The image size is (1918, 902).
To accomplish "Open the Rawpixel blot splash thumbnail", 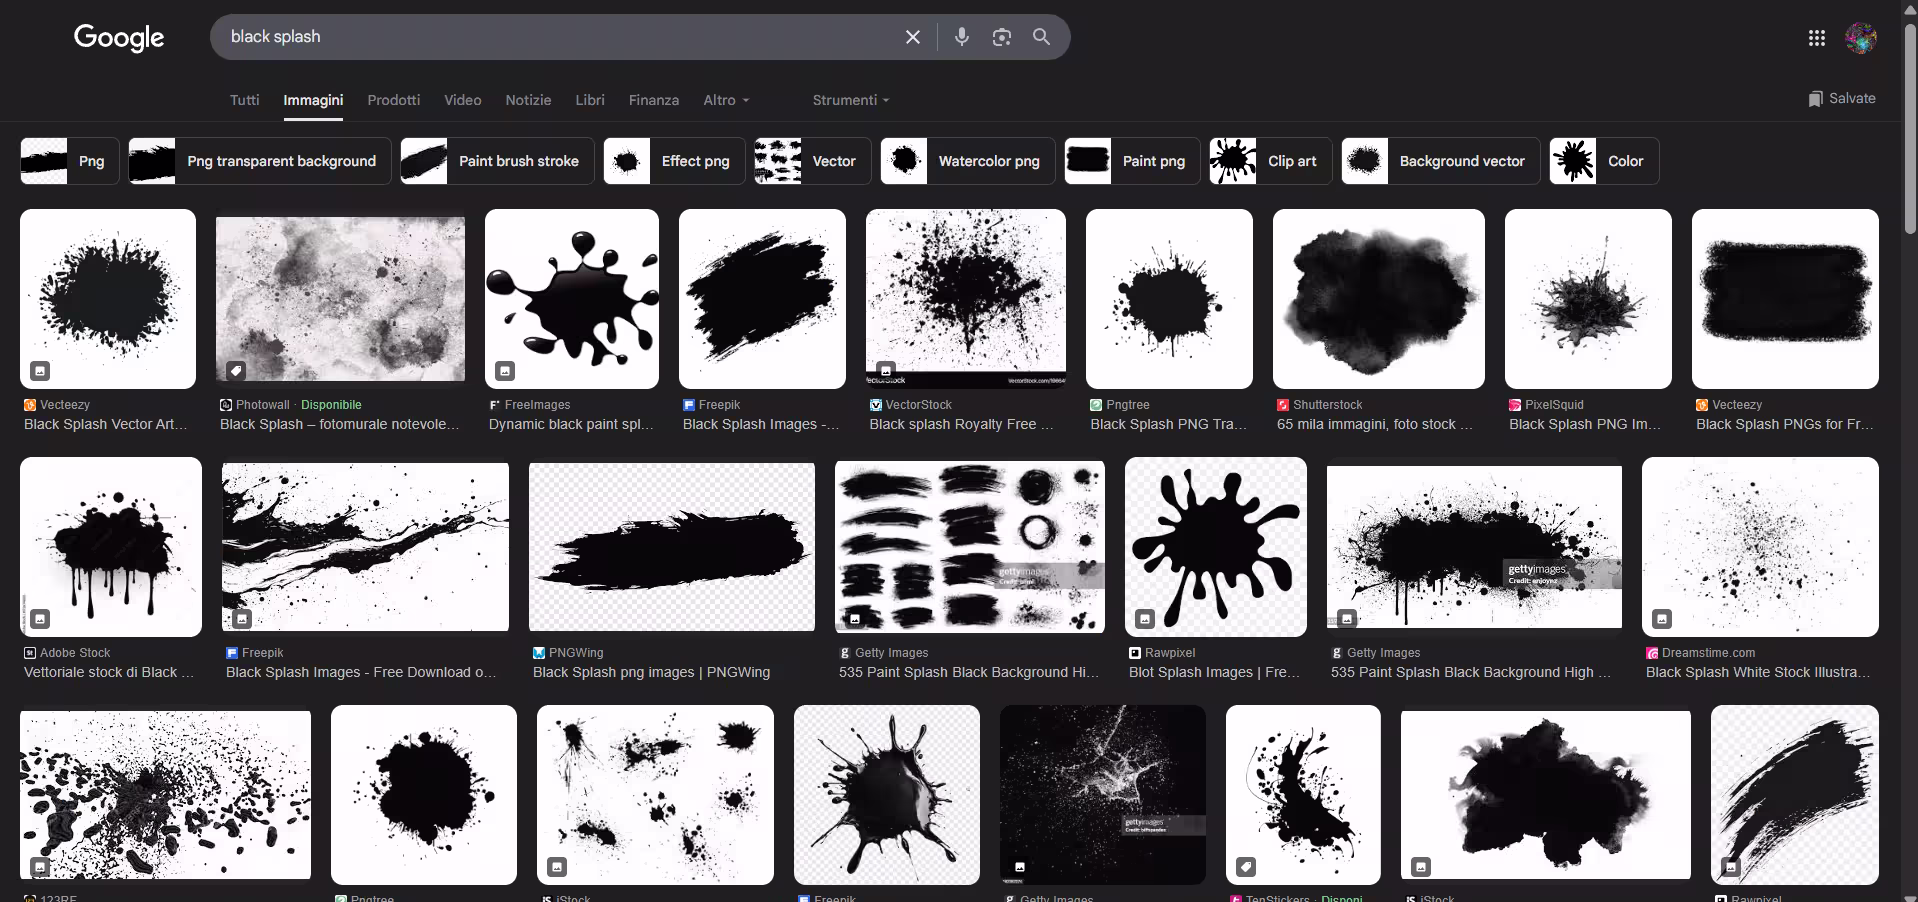I will [x=1215, y=547].
